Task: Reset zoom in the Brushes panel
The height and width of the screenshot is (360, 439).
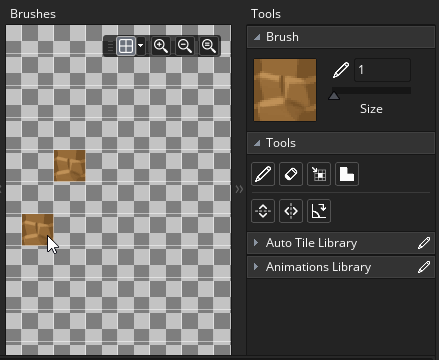Action: [x=209, y=46]
